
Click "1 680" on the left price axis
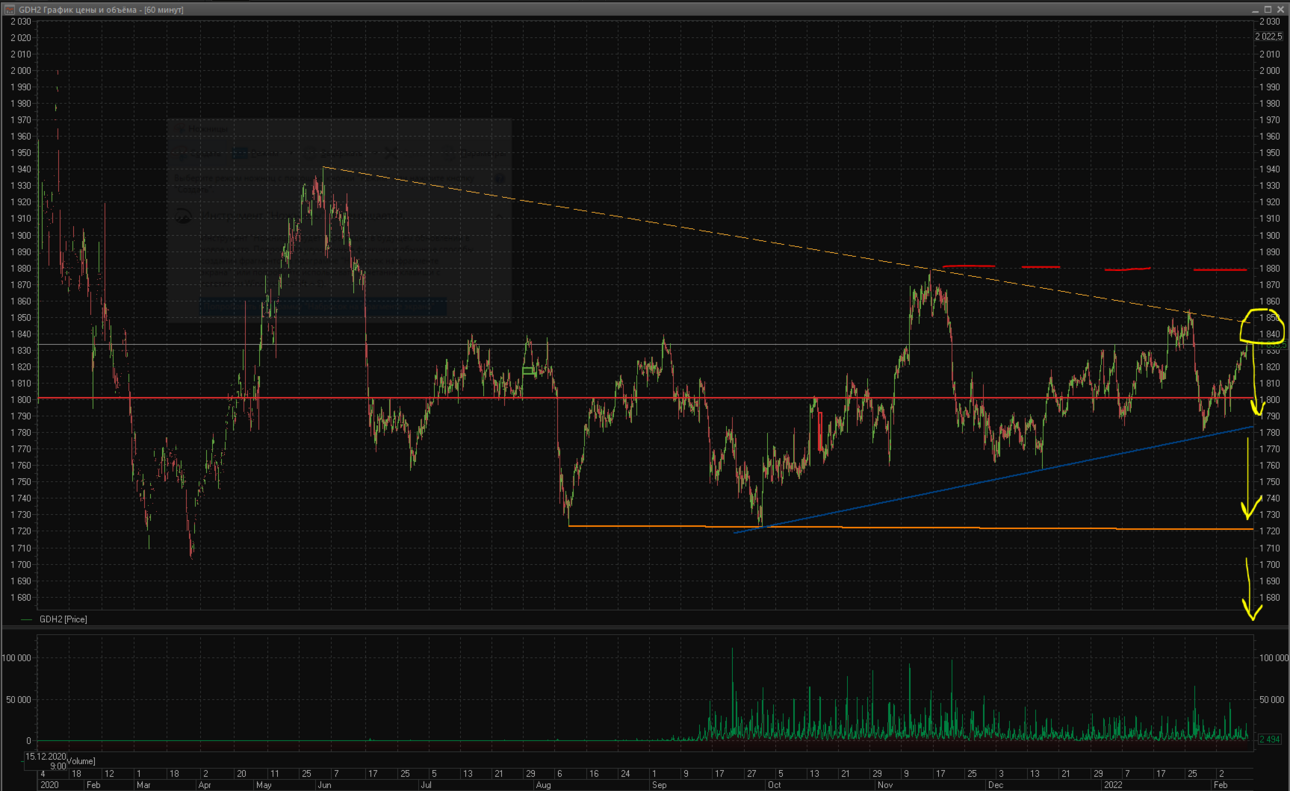click(x=21, y=598)
